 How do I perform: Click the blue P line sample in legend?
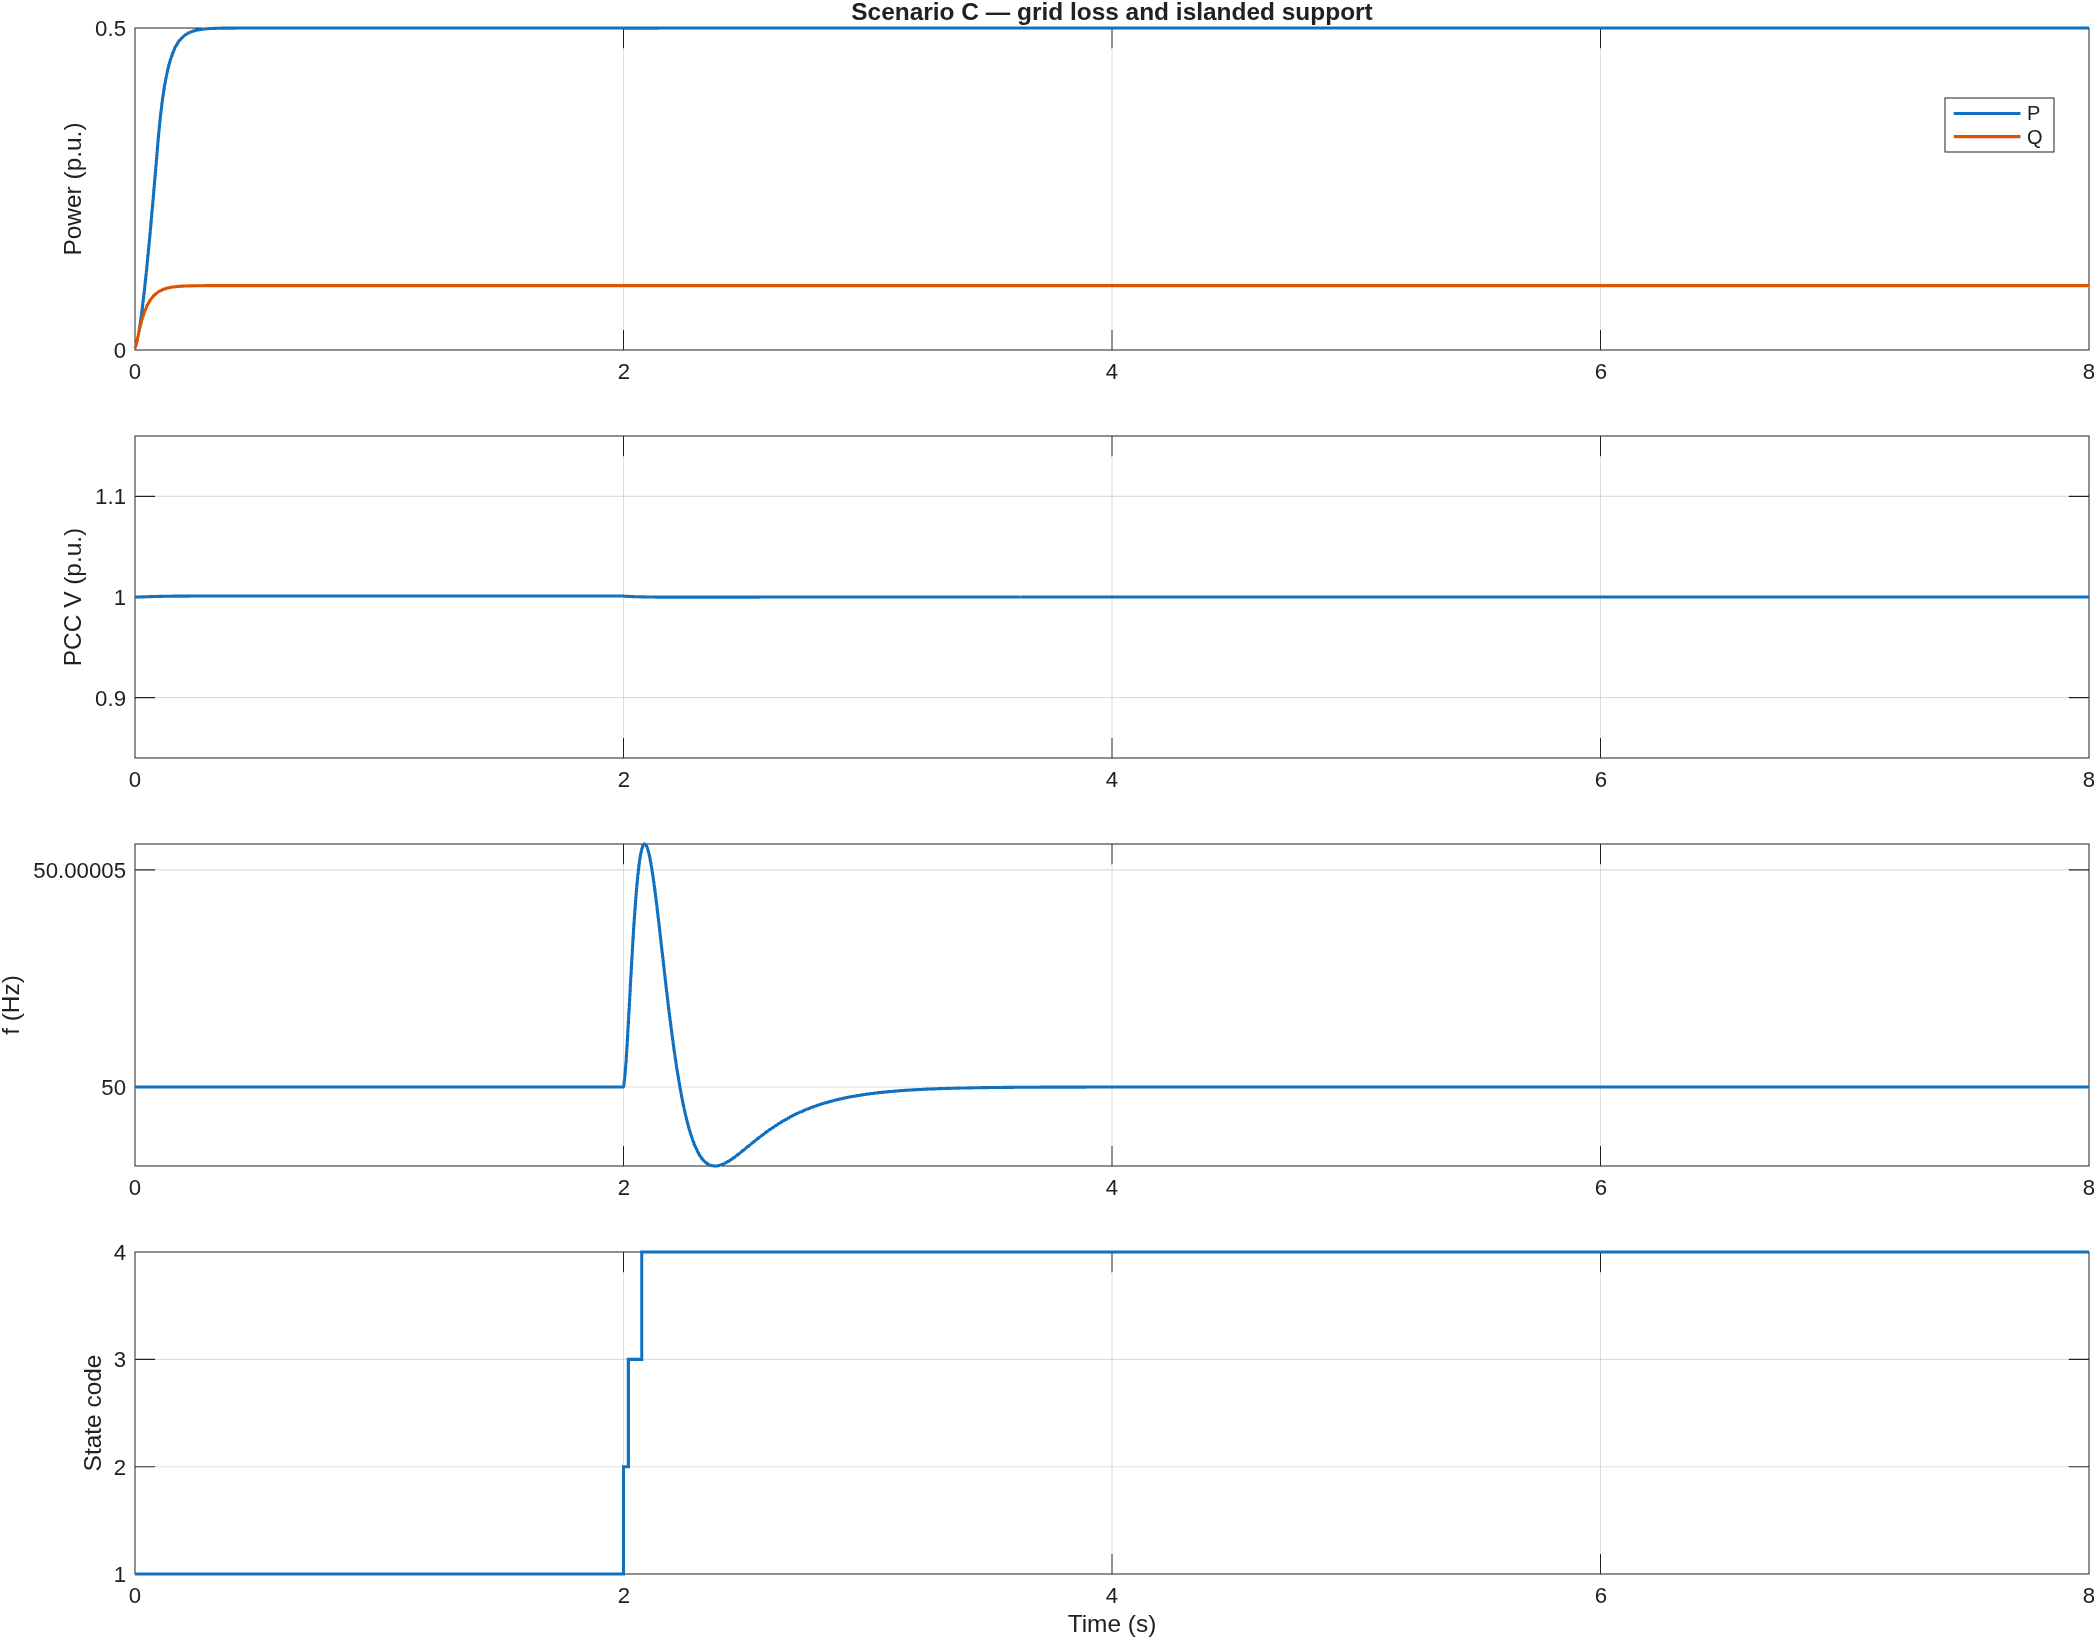(1986, 113)
